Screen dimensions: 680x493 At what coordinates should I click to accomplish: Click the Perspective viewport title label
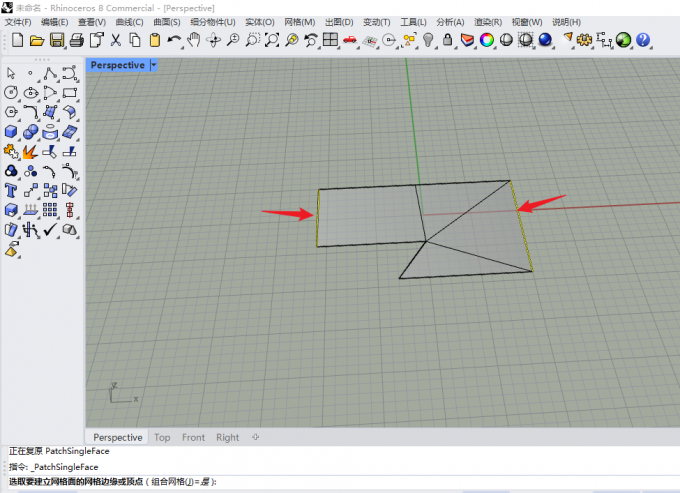118,65
